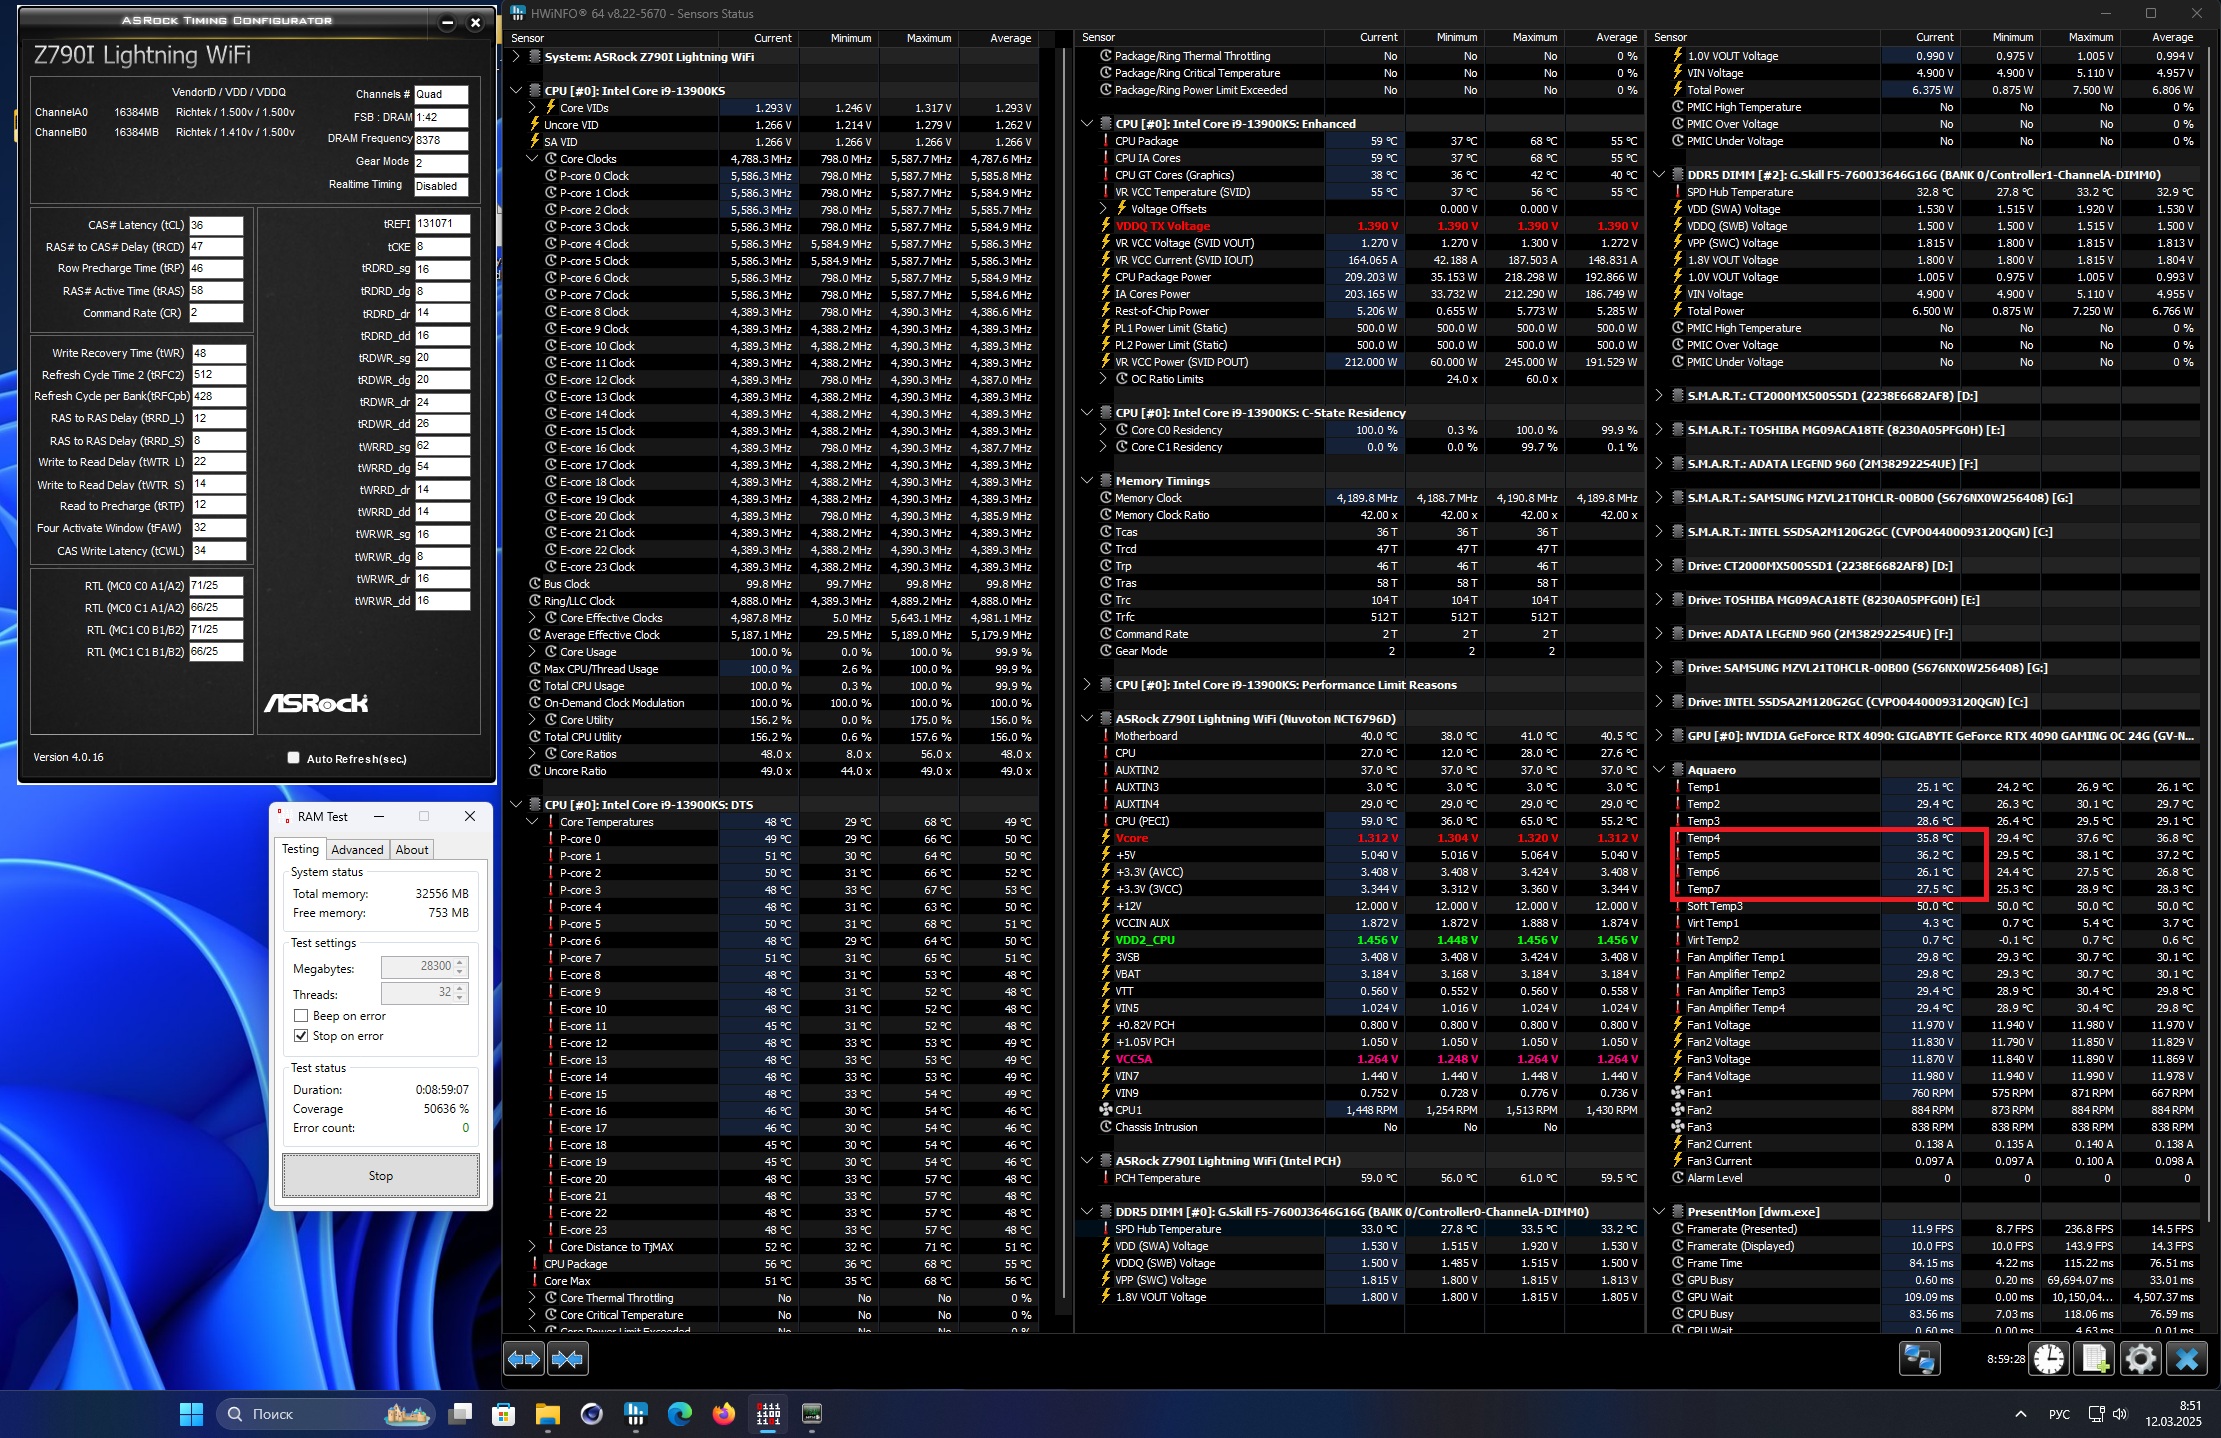Collapse the Memory Timings section
Image resolution: width=2221 pixels, height=1438 pixels.
[1087, 481]
